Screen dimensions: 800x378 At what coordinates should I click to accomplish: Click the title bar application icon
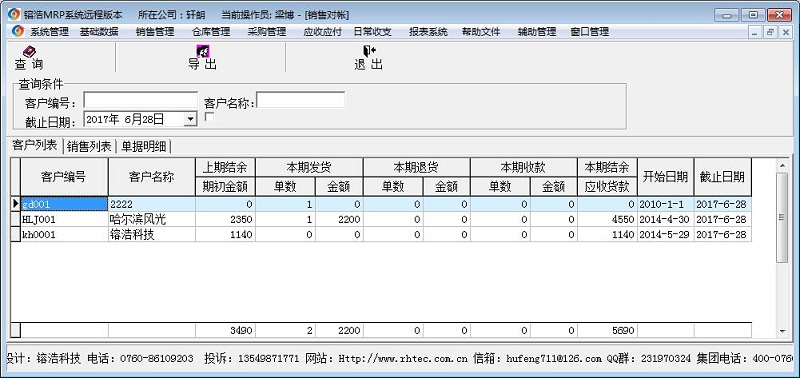tap(14, 14)
